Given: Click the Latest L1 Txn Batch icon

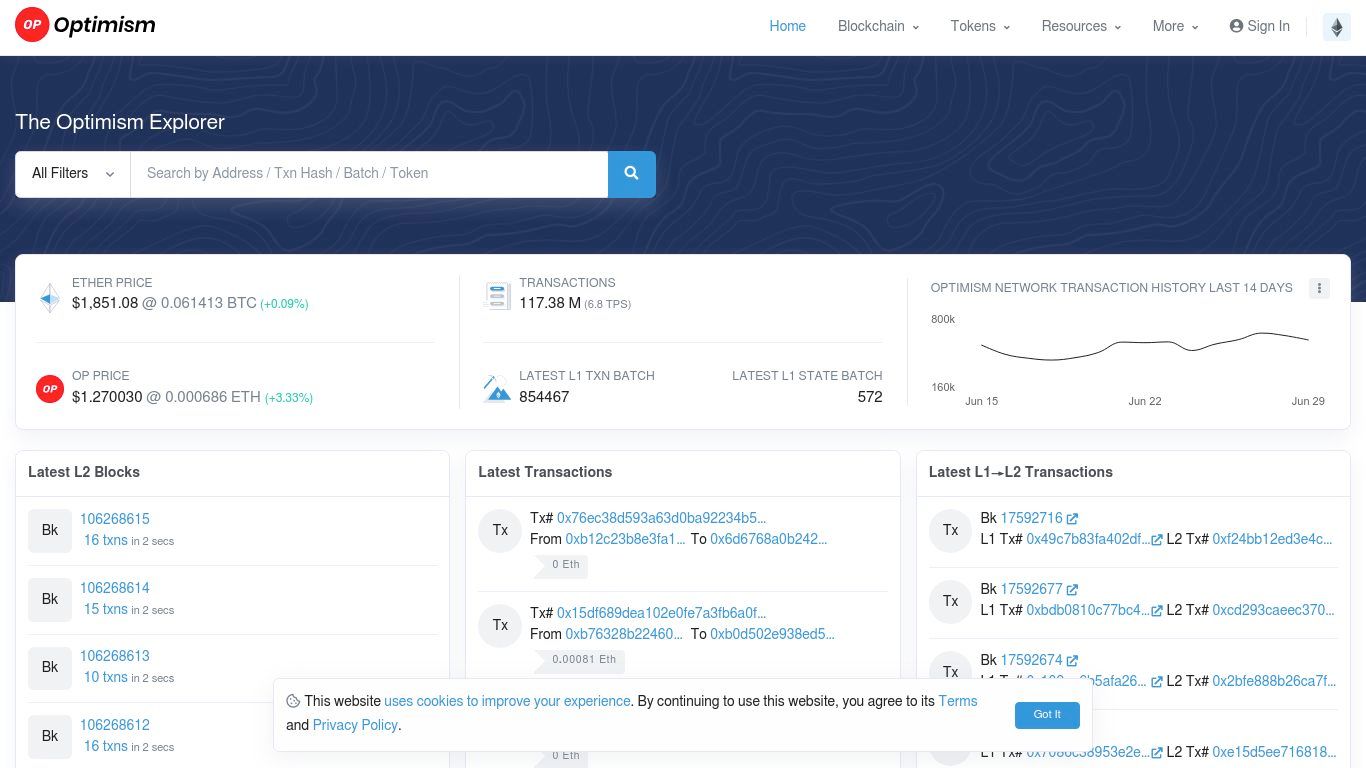Looking at the screenshot, I should pyautogui.click(x=497, y=388).
